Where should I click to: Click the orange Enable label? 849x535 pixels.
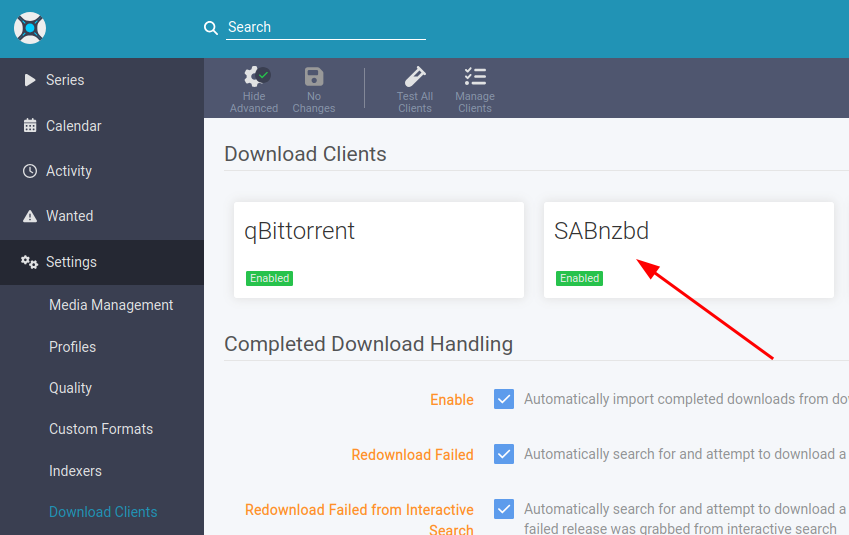point(452,400)
